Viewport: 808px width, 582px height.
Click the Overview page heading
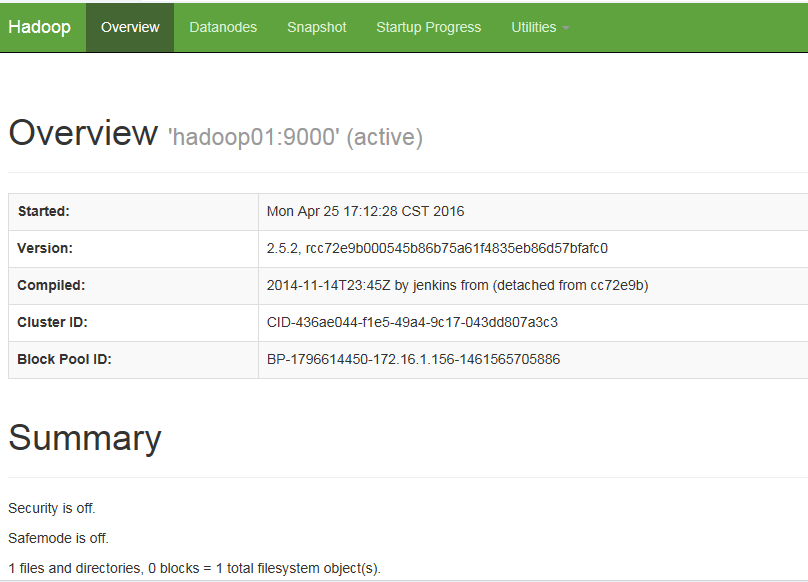[x=83, y=133]
